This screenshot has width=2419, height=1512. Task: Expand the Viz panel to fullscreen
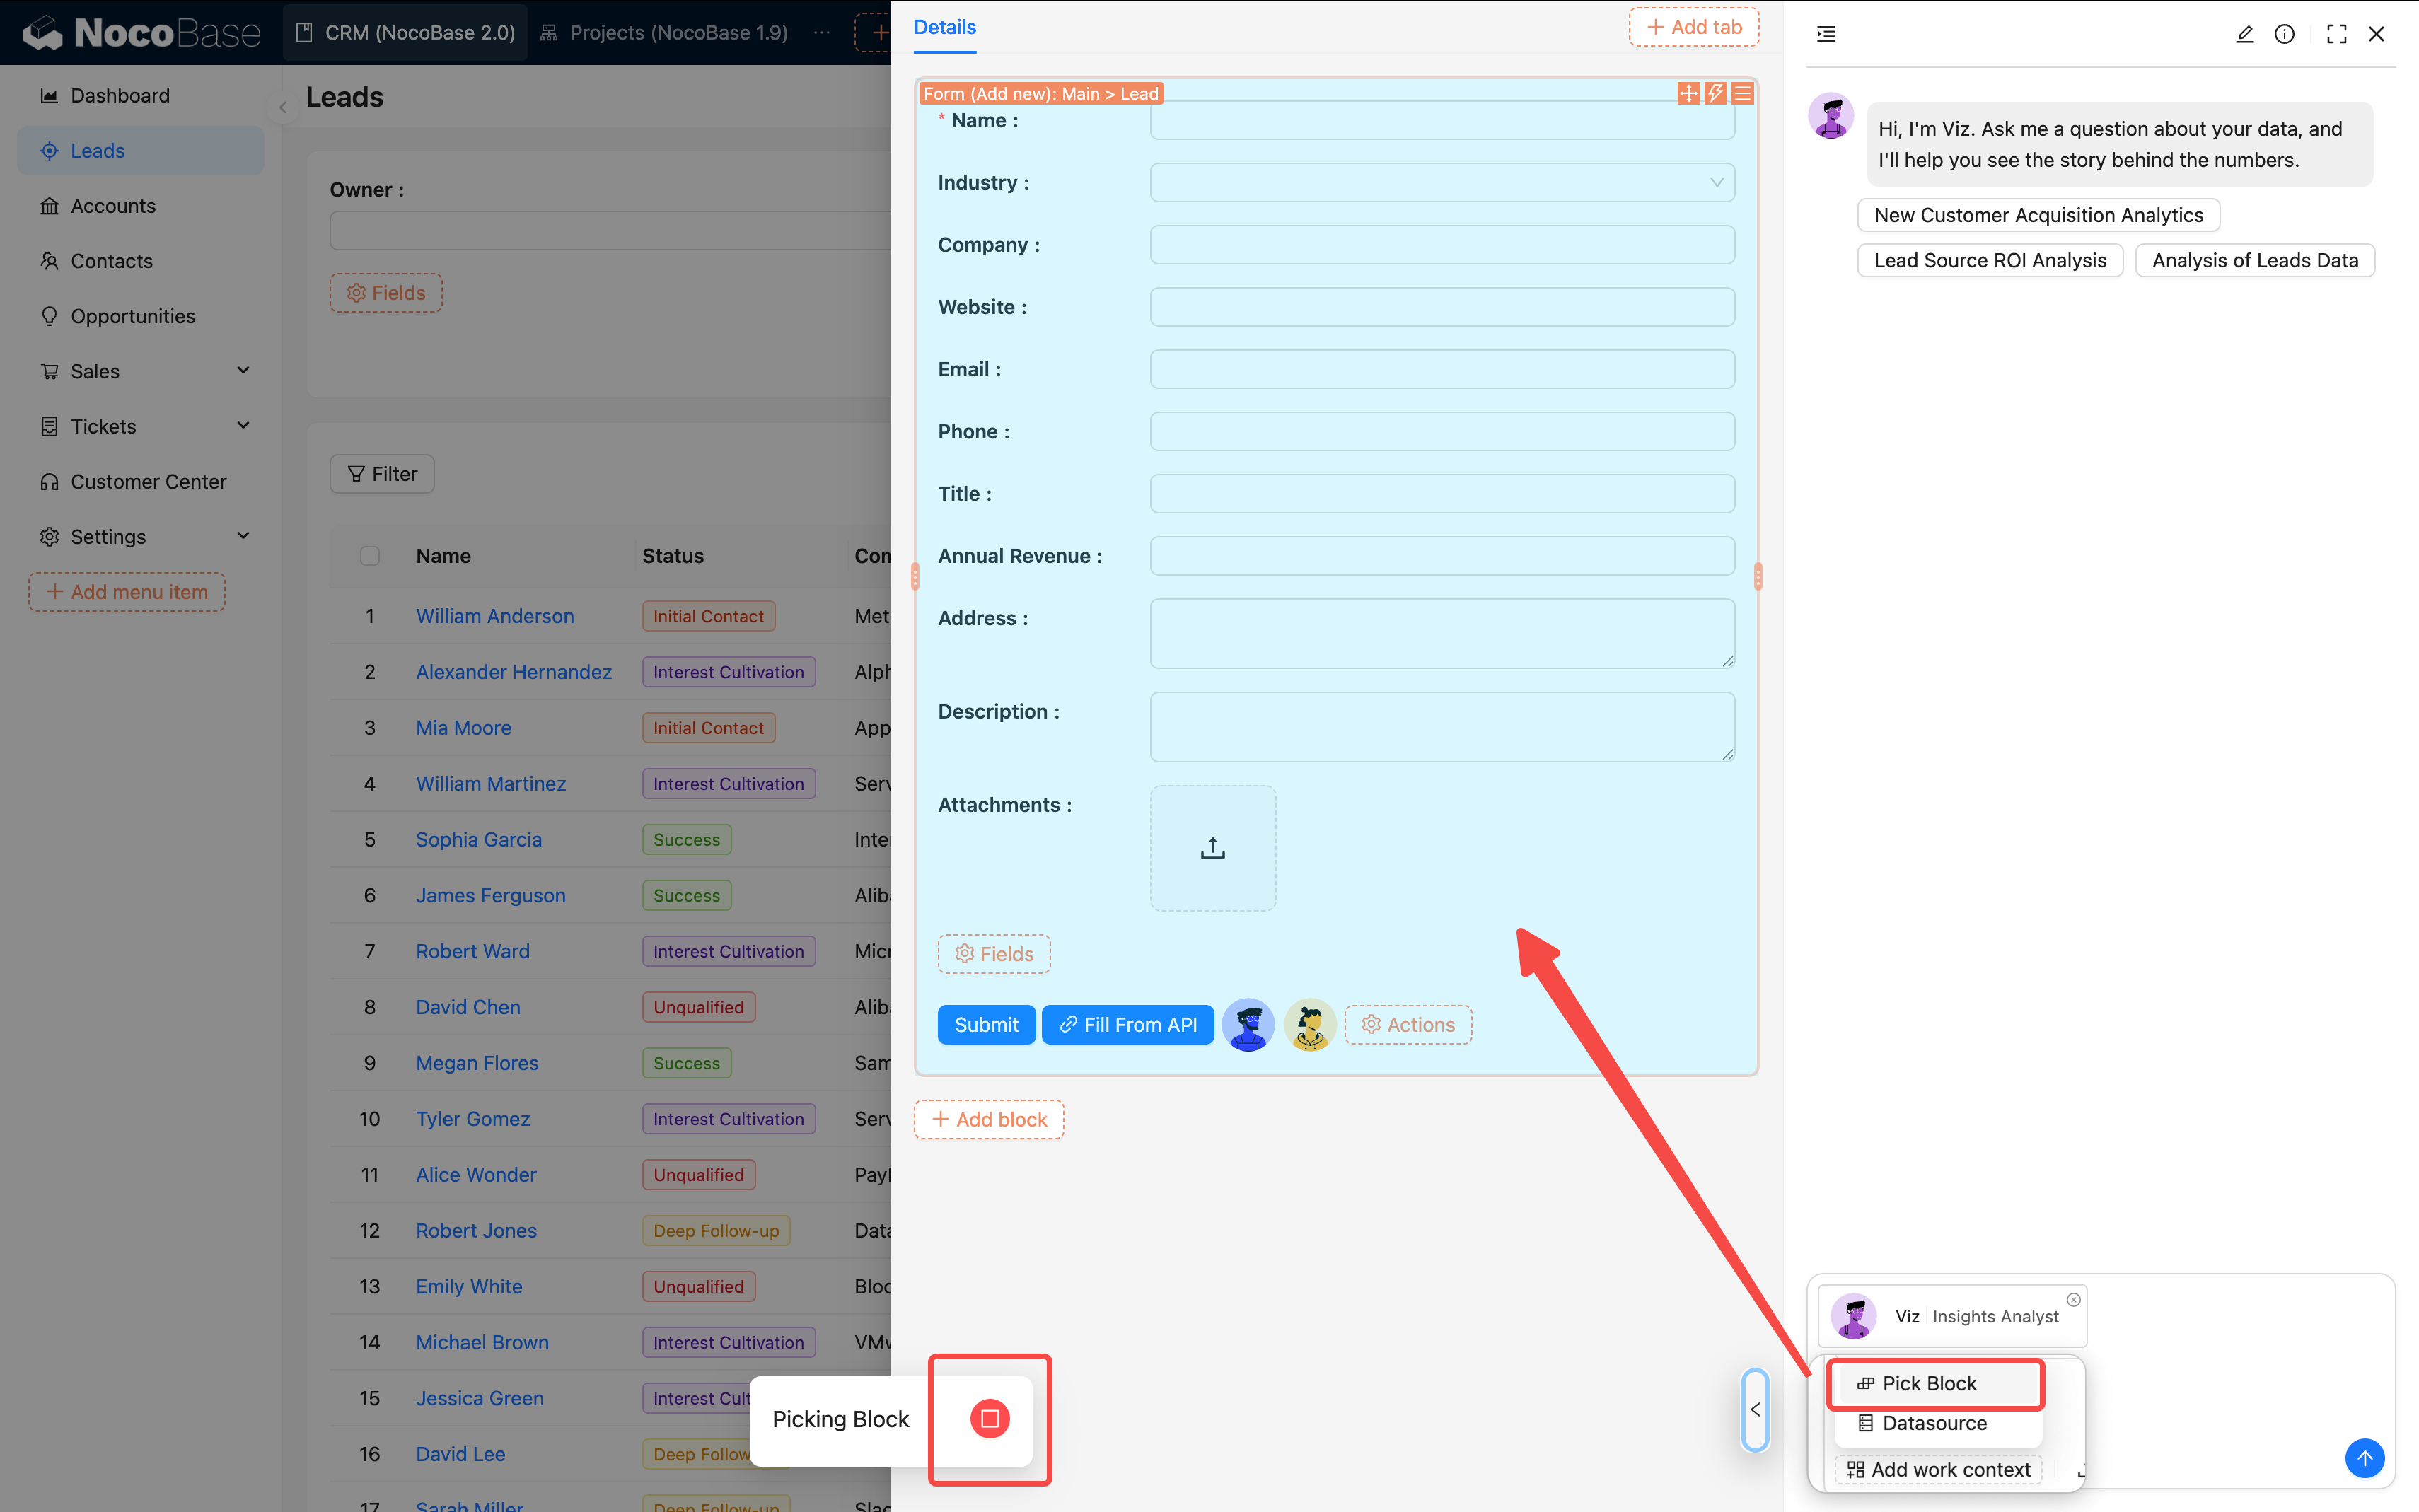point(2336,33)
